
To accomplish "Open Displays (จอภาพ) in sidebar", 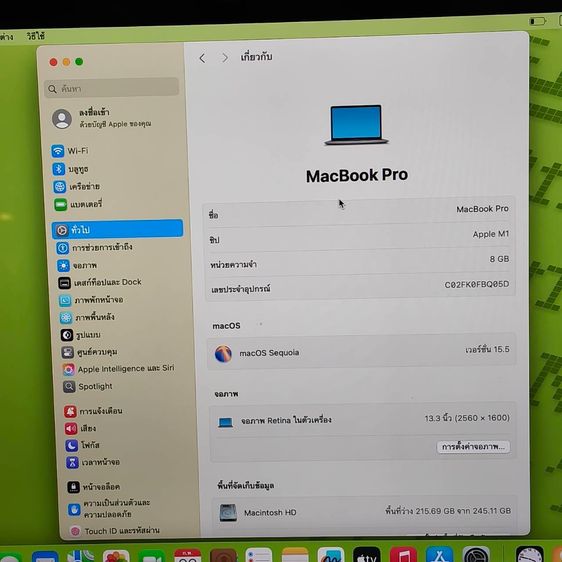I will point(77,265).
